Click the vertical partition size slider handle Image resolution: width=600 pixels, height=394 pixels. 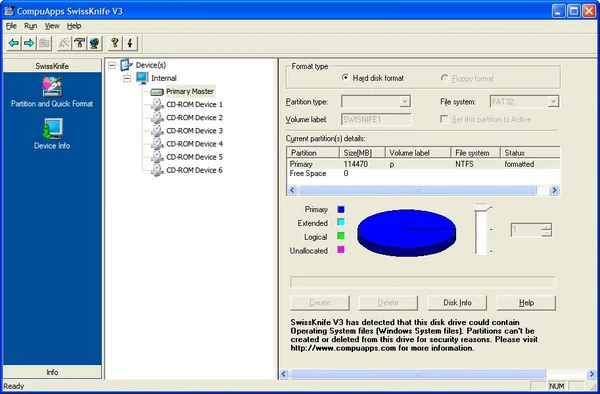tap(482, 207)
